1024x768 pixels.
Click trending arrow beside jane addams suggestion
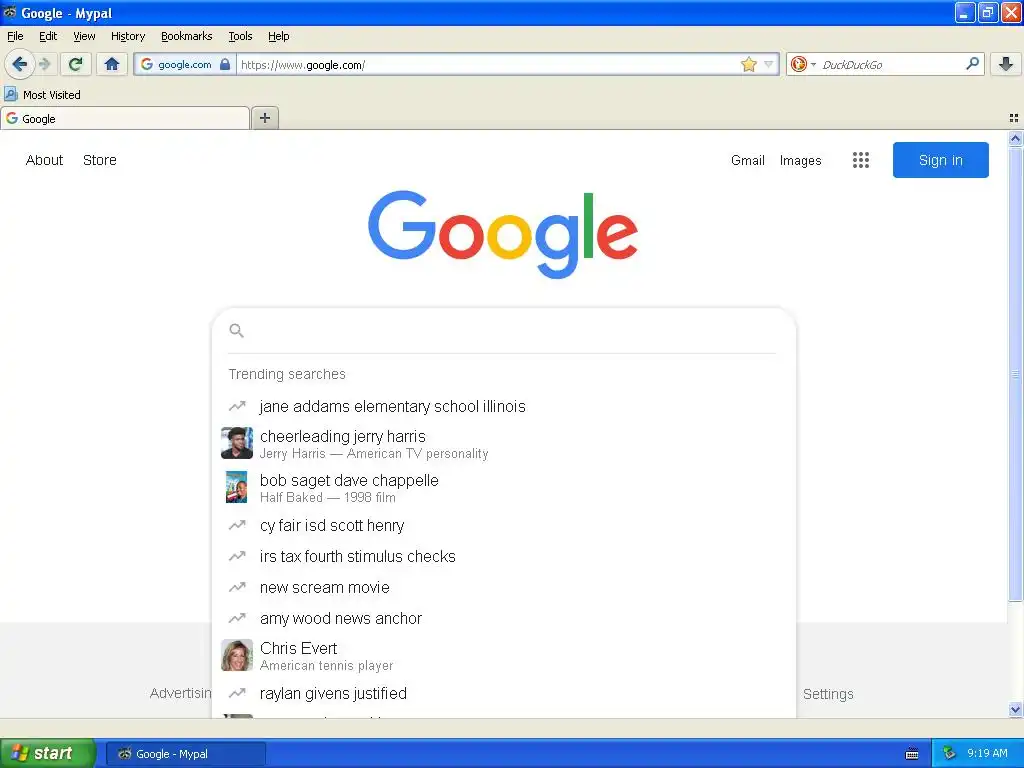pyautogui.click(x=237, y=406)
